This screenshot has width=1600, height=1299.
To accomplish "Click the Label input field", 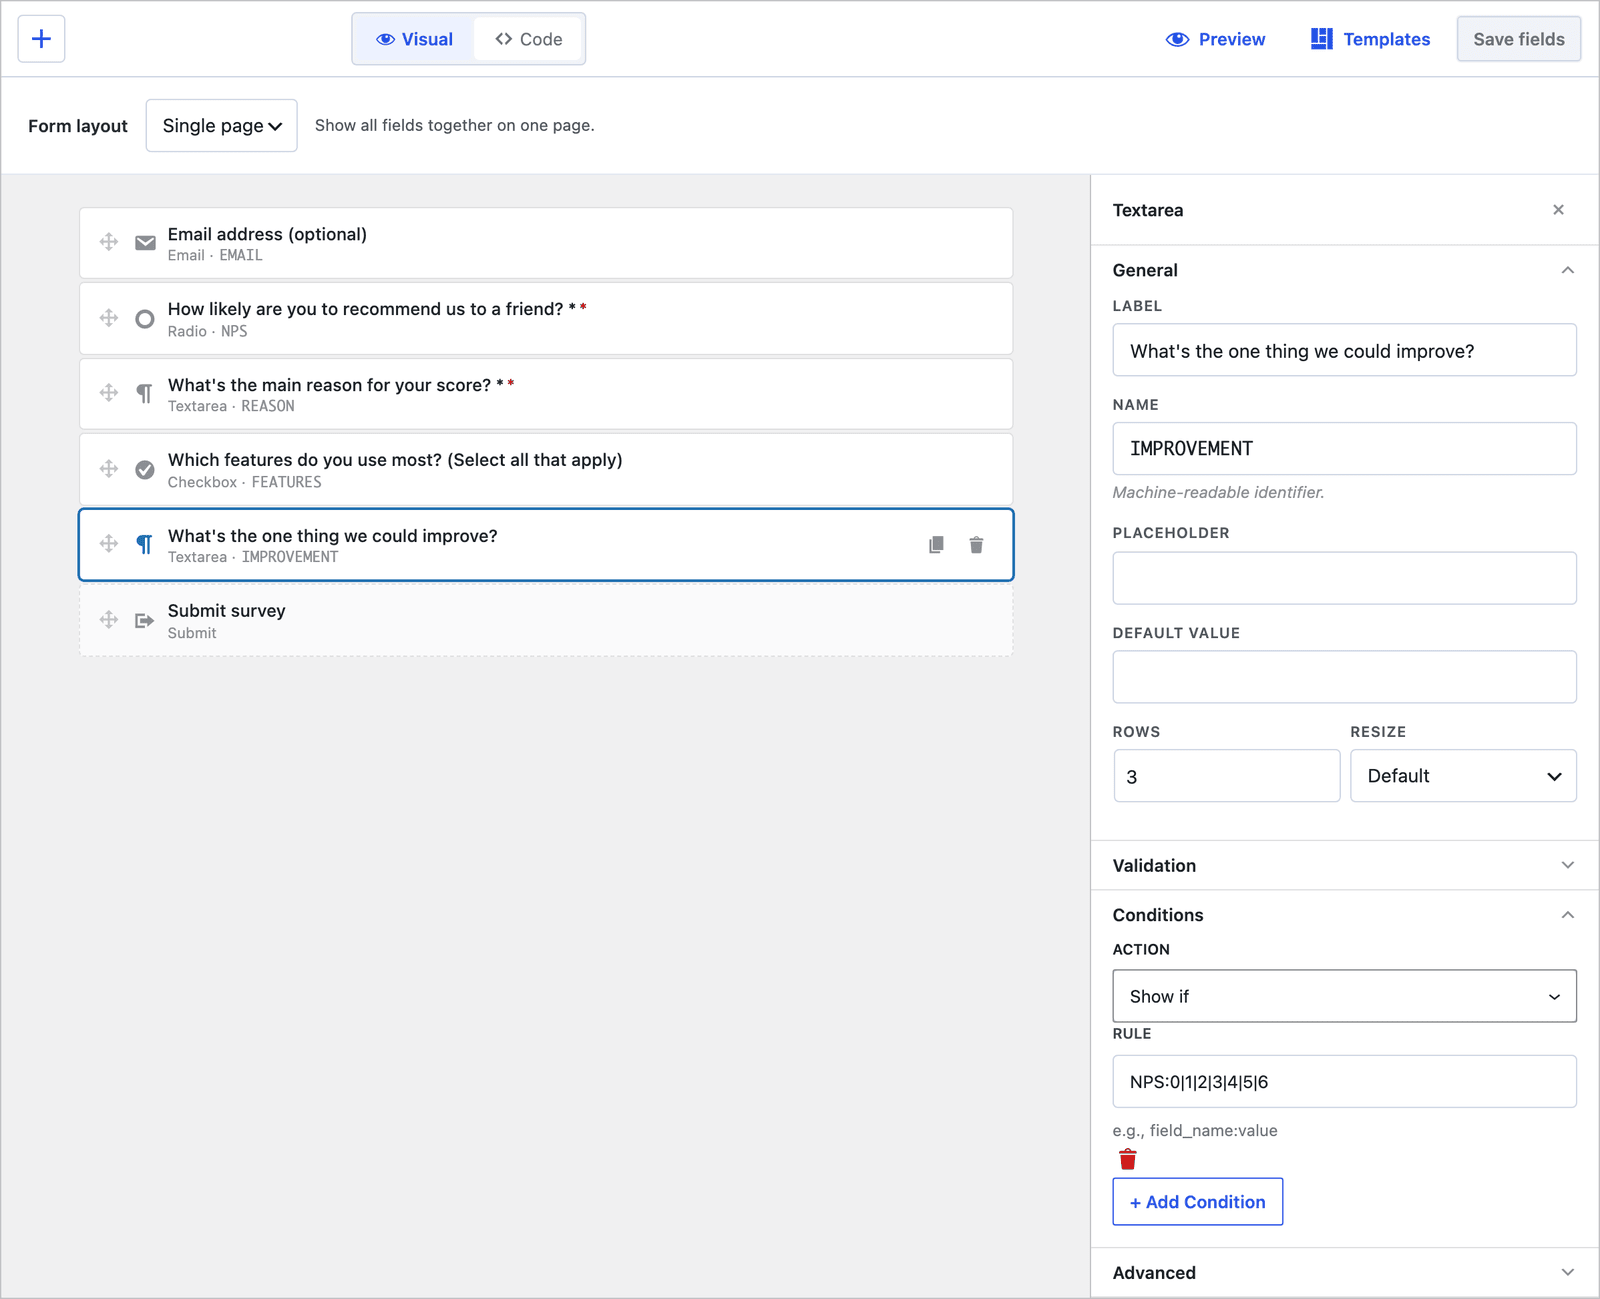I will tap(1344, 350).
